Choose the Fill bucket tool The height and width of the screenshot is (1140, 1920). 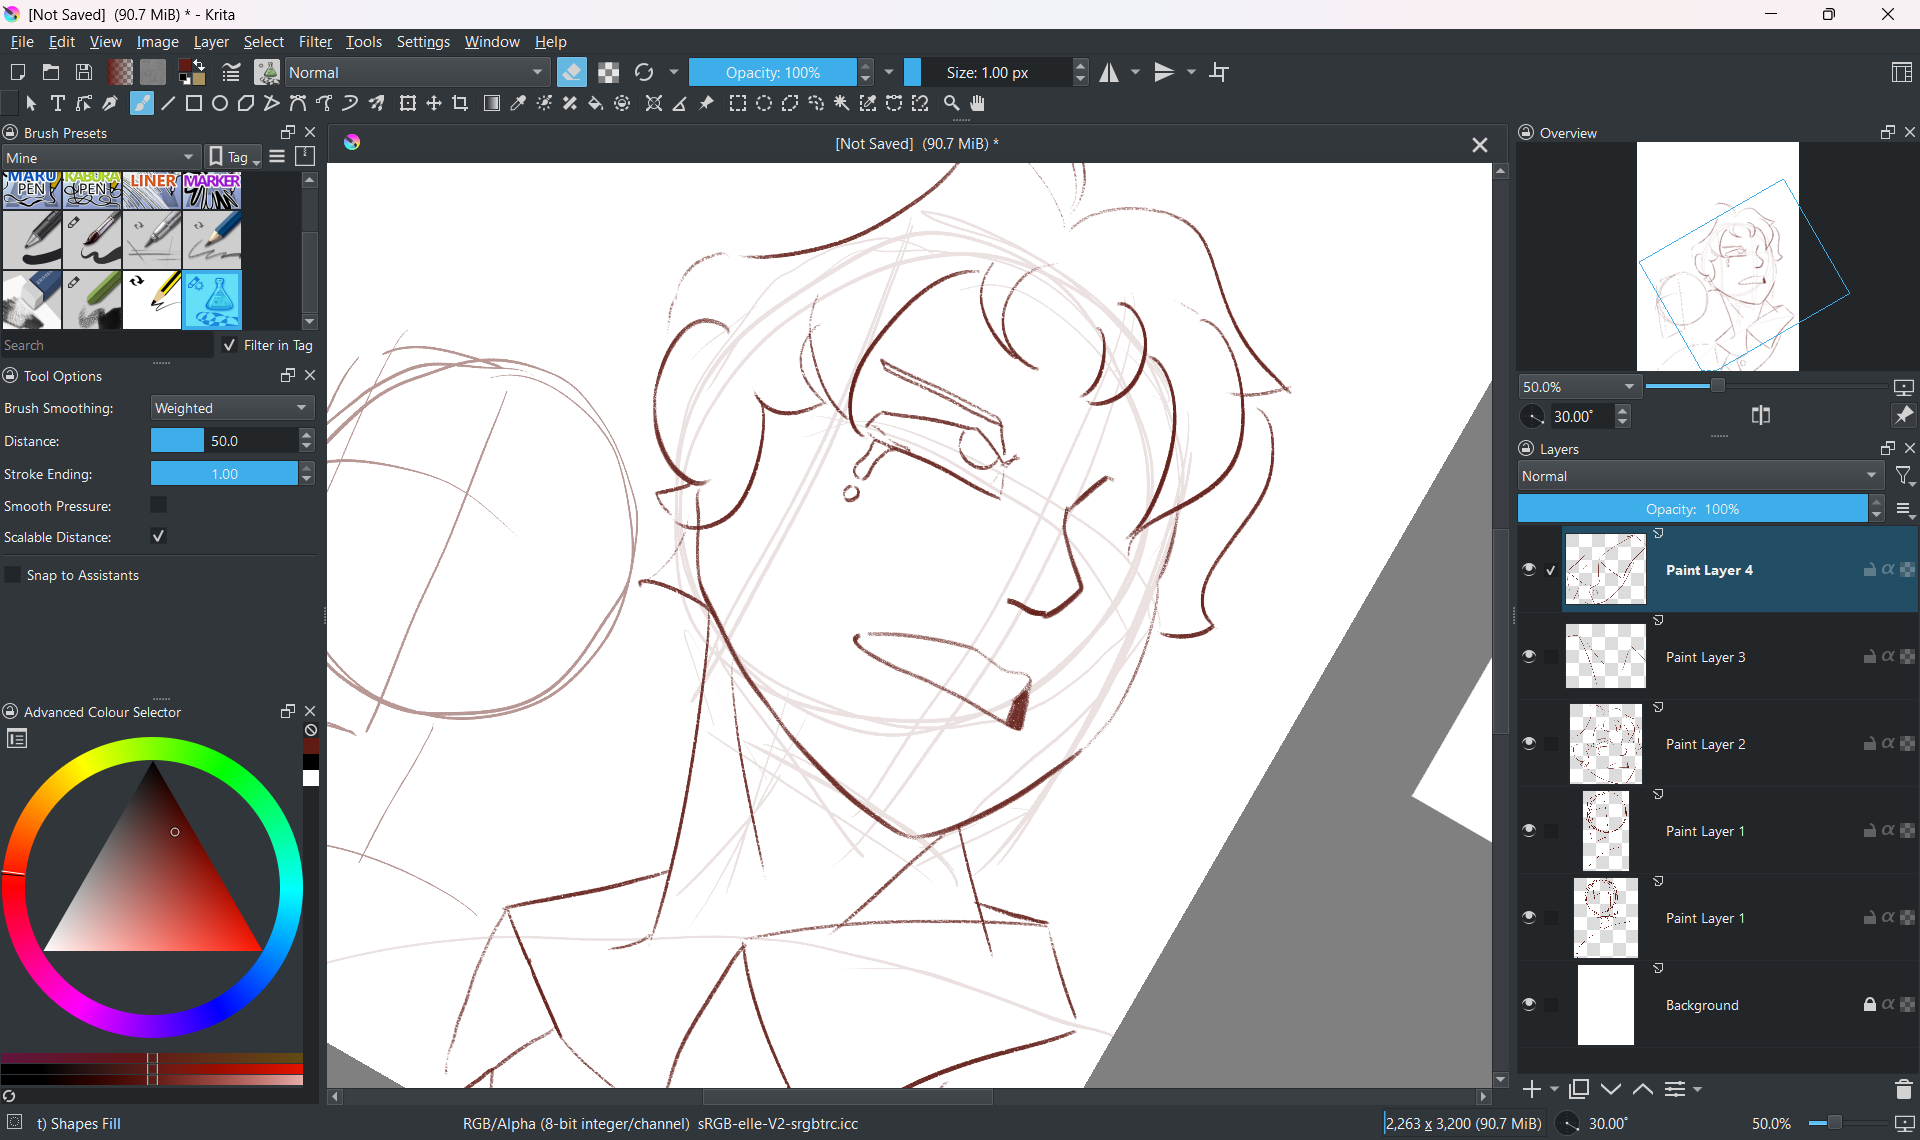click(x=596, y=103)
